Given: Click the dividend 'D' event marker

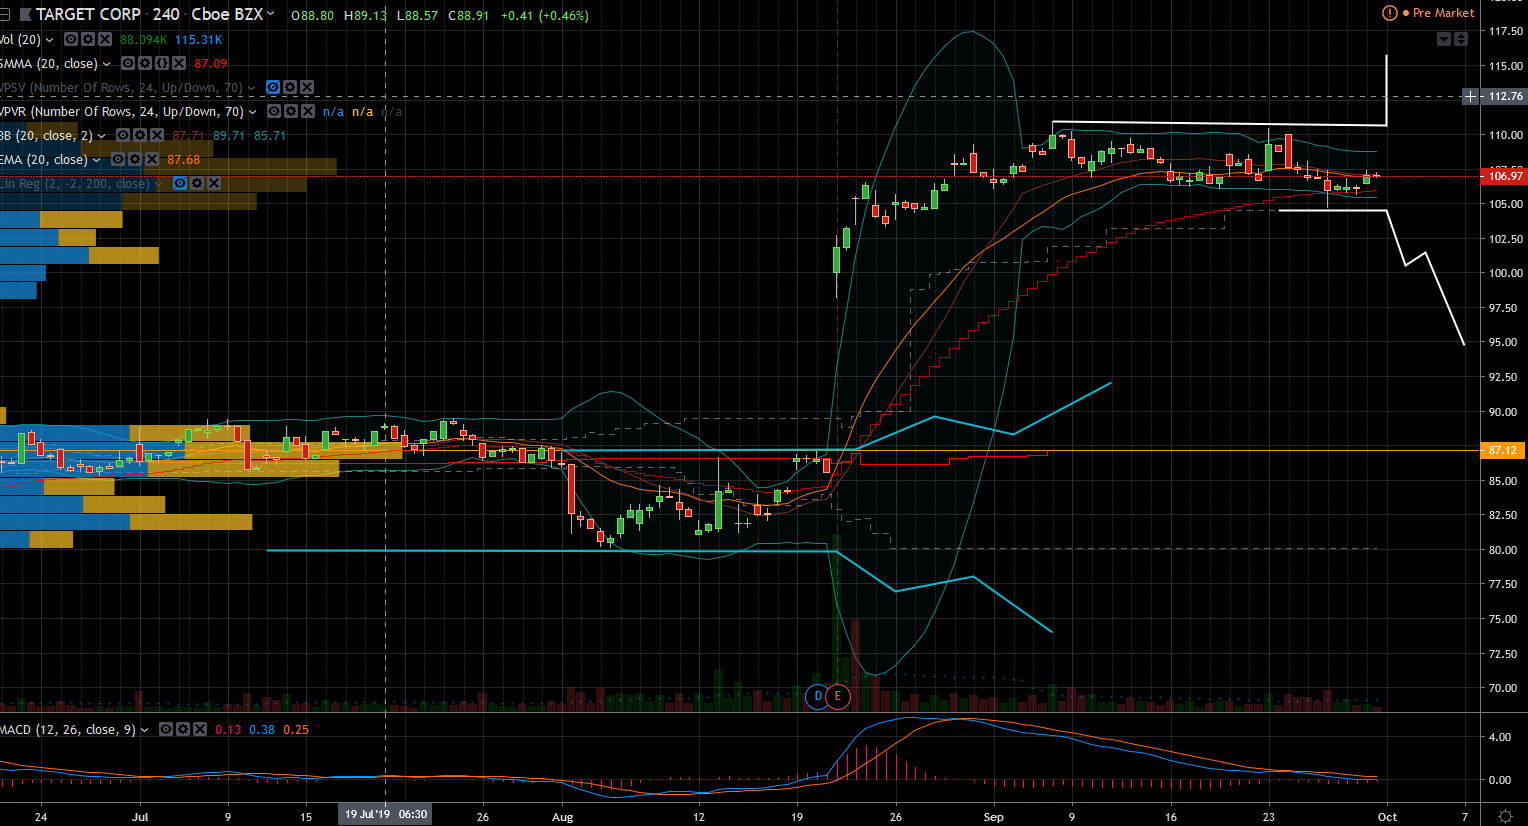Looking at the screenshot, I should [818, 696].
